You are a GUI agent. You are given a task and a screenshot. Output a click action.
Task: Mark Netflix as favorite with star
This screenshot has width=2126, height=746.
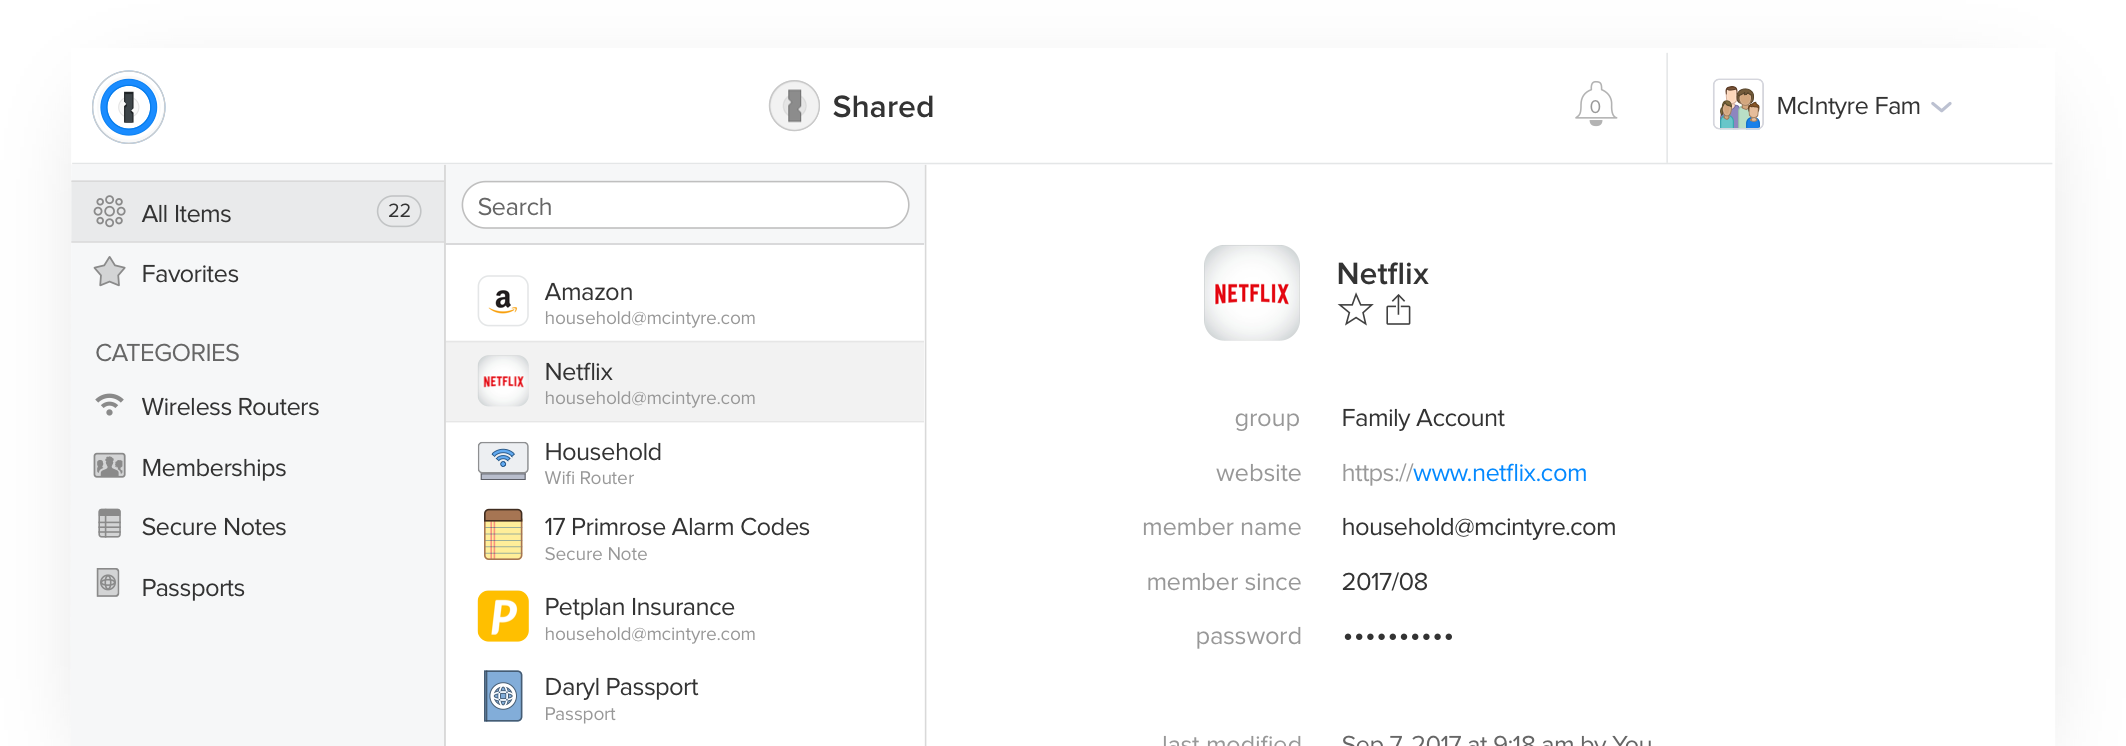(x=1355, y=310)
